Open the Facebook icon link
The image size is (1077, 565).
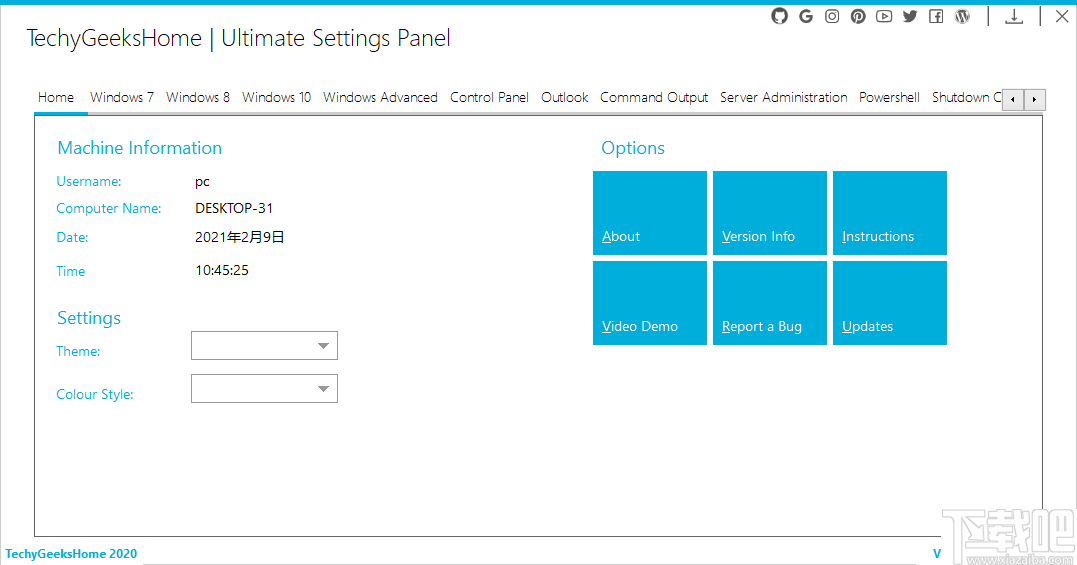click(936, 16)
